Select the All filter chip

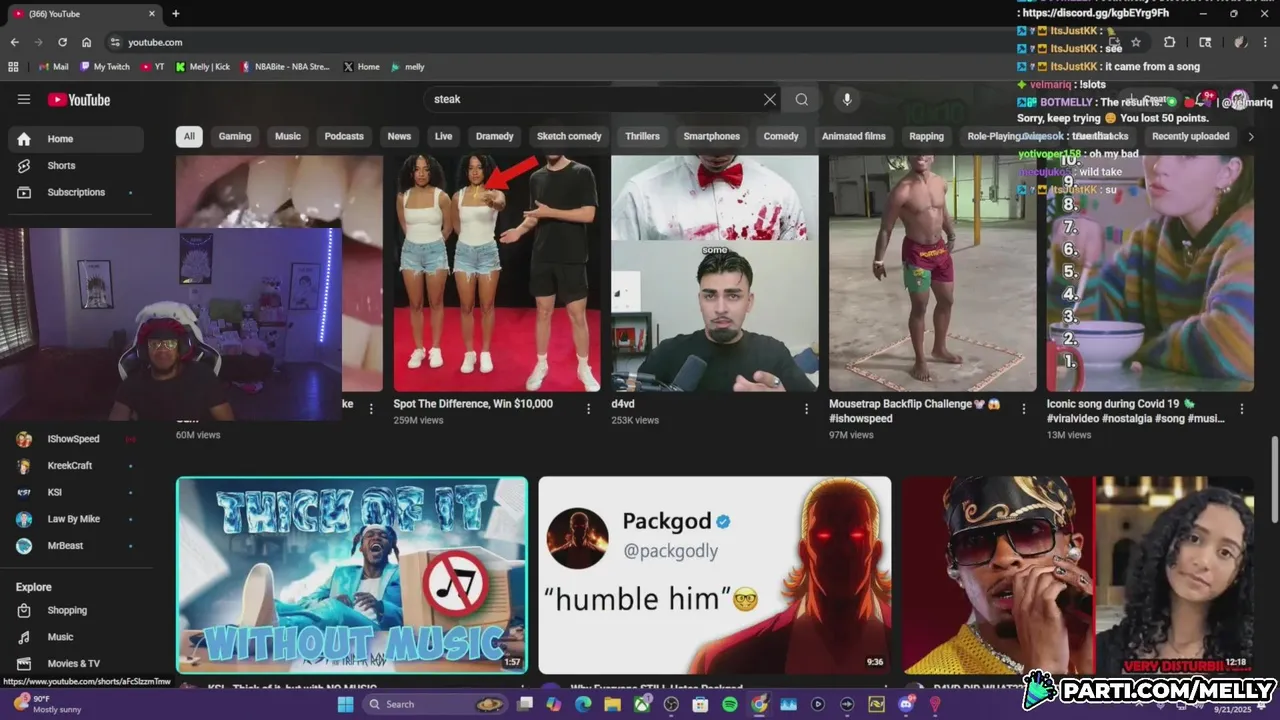[x=189, y=136]
